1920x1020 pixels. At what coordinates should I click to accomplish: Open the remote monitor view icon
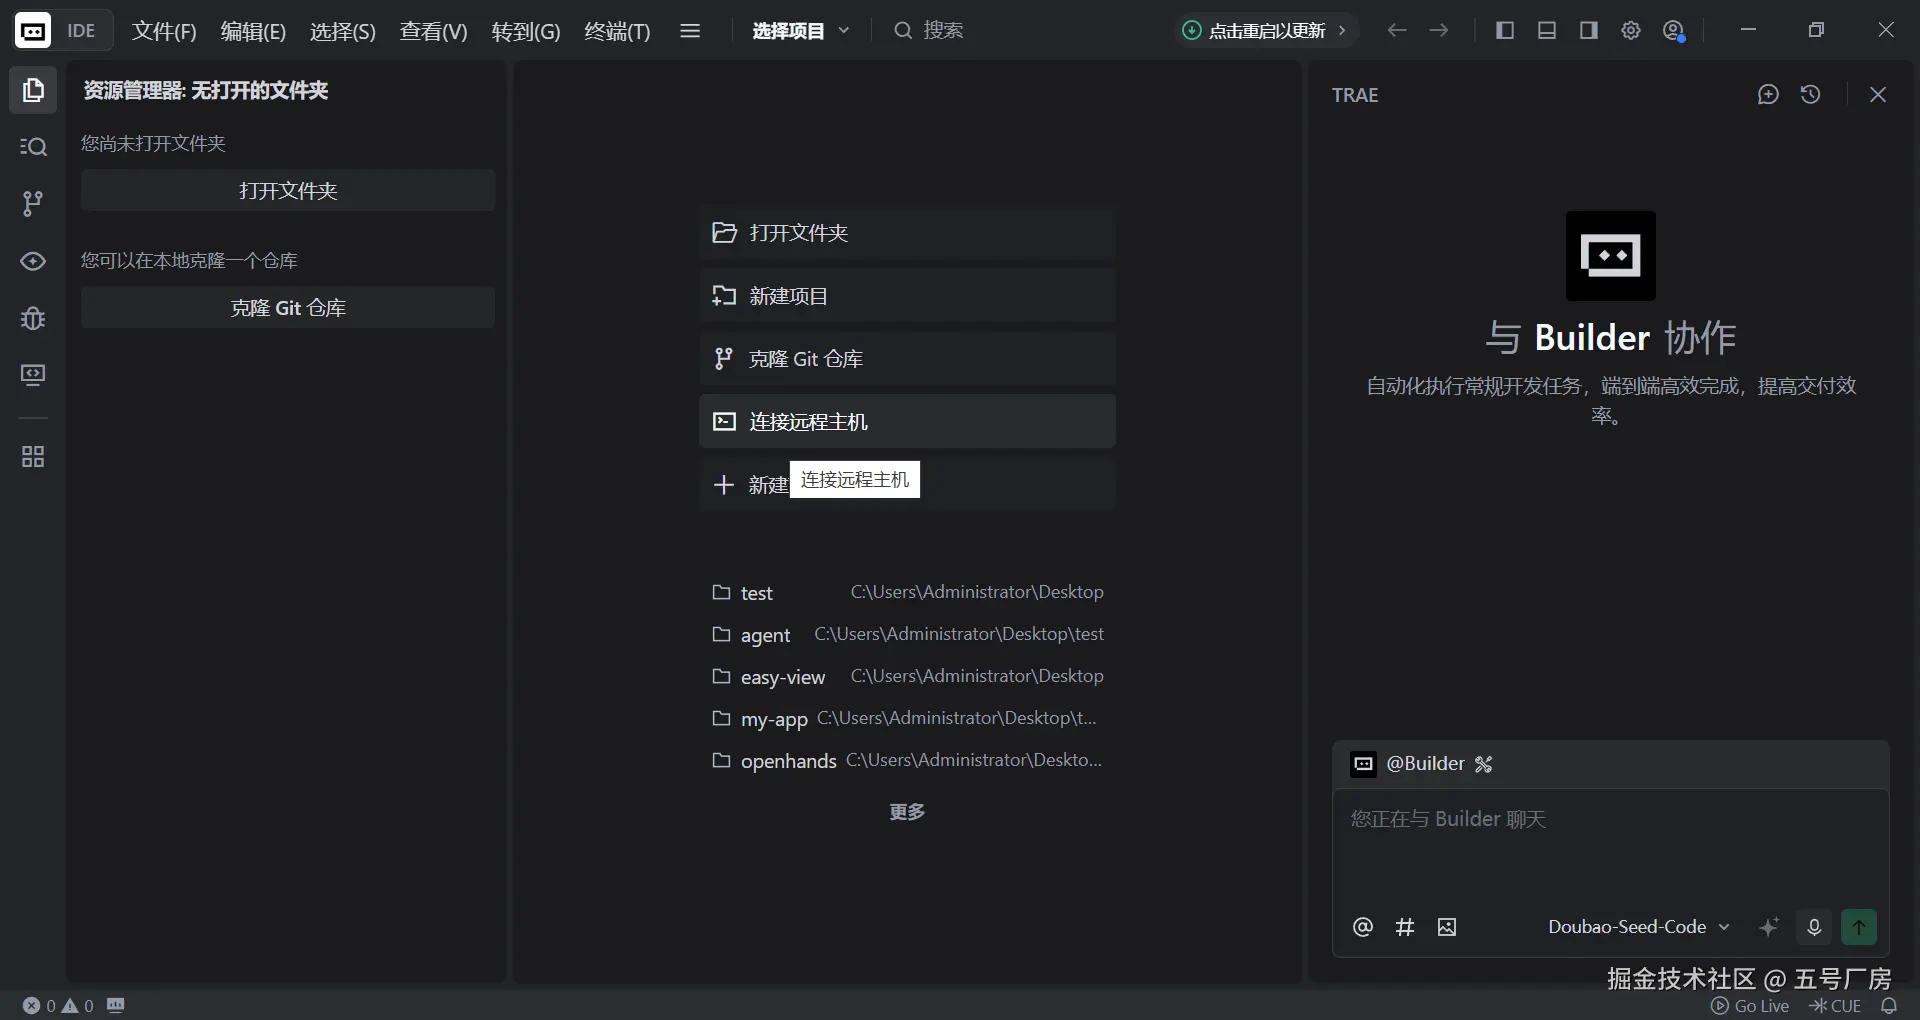(33, 375)
